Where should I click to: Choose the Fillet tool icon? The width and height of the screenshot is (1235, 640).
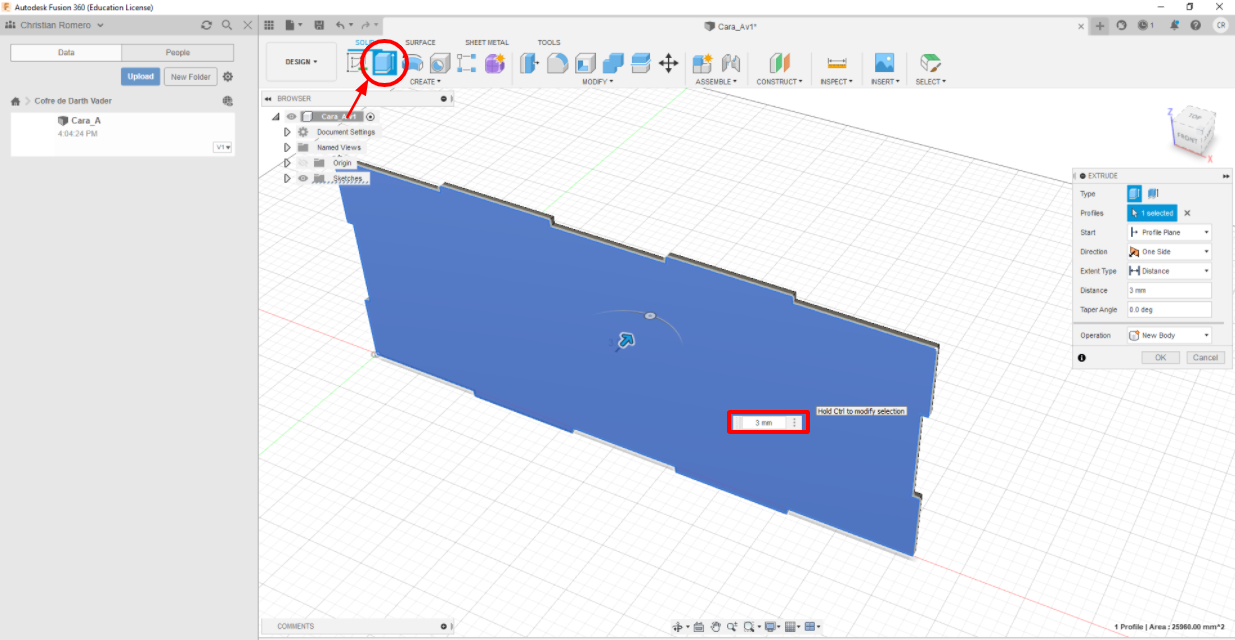pyautogui.click(x=558, y=63)
